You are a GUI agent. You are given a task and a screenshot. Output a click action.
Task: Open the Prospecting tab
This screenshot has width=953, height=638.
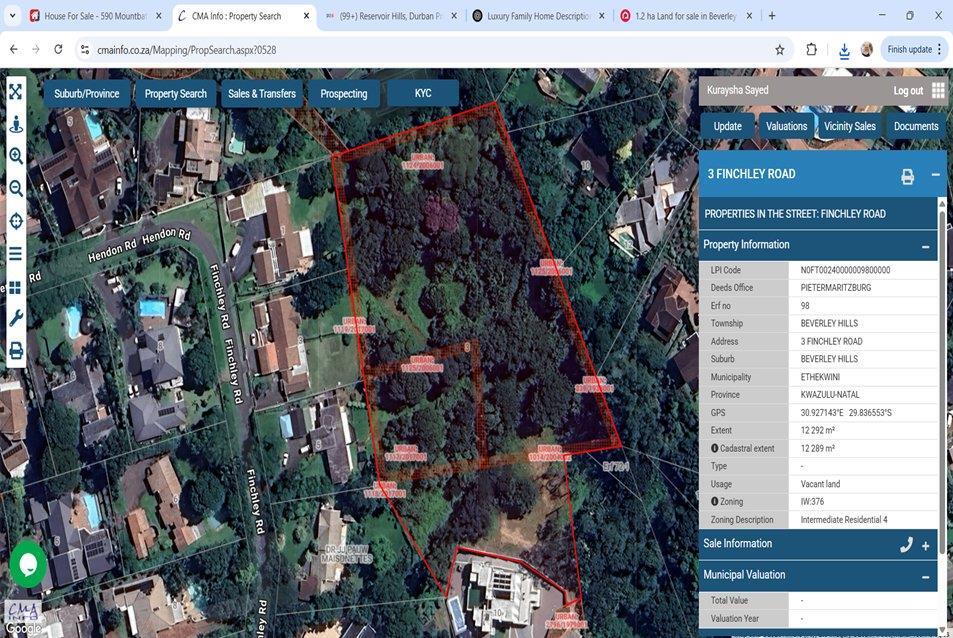[x=343, y=93]
